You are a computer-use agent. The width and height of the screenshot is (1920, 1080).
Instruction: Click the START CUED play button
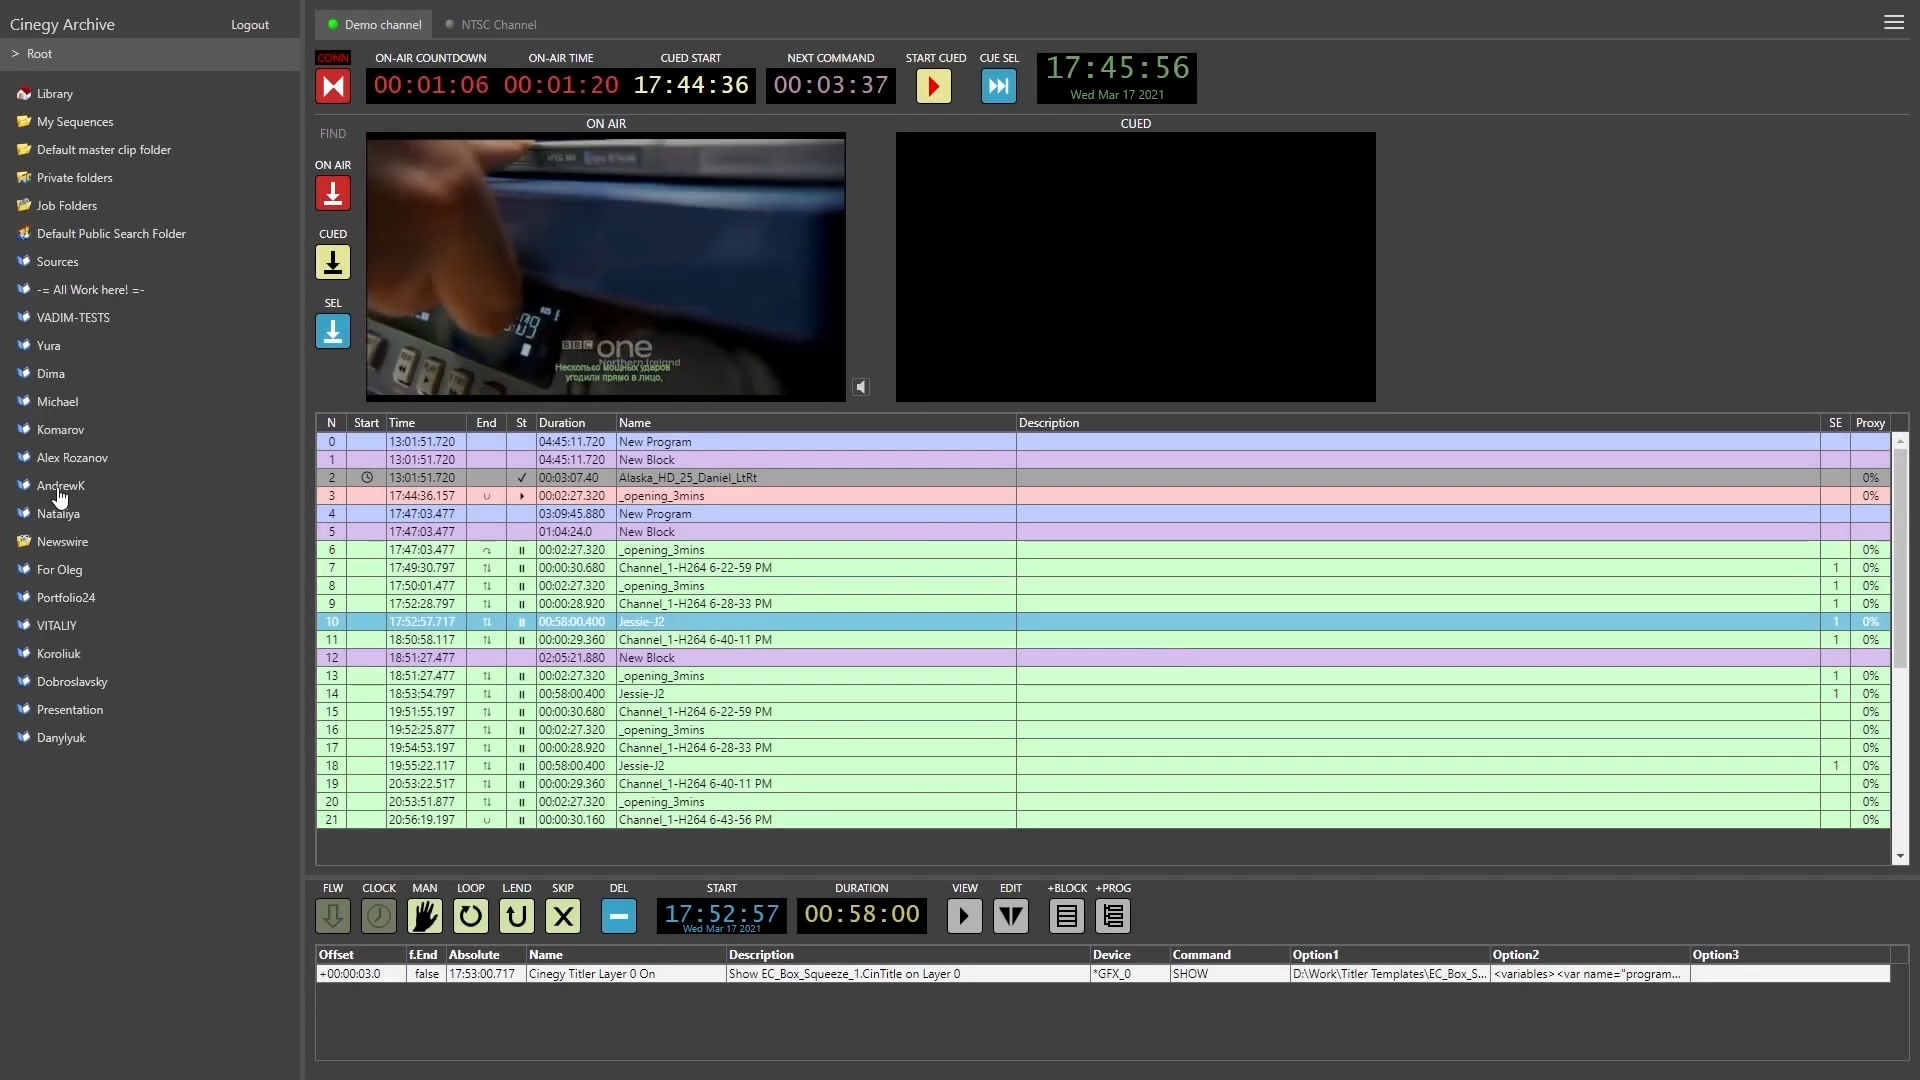[934, 86]
